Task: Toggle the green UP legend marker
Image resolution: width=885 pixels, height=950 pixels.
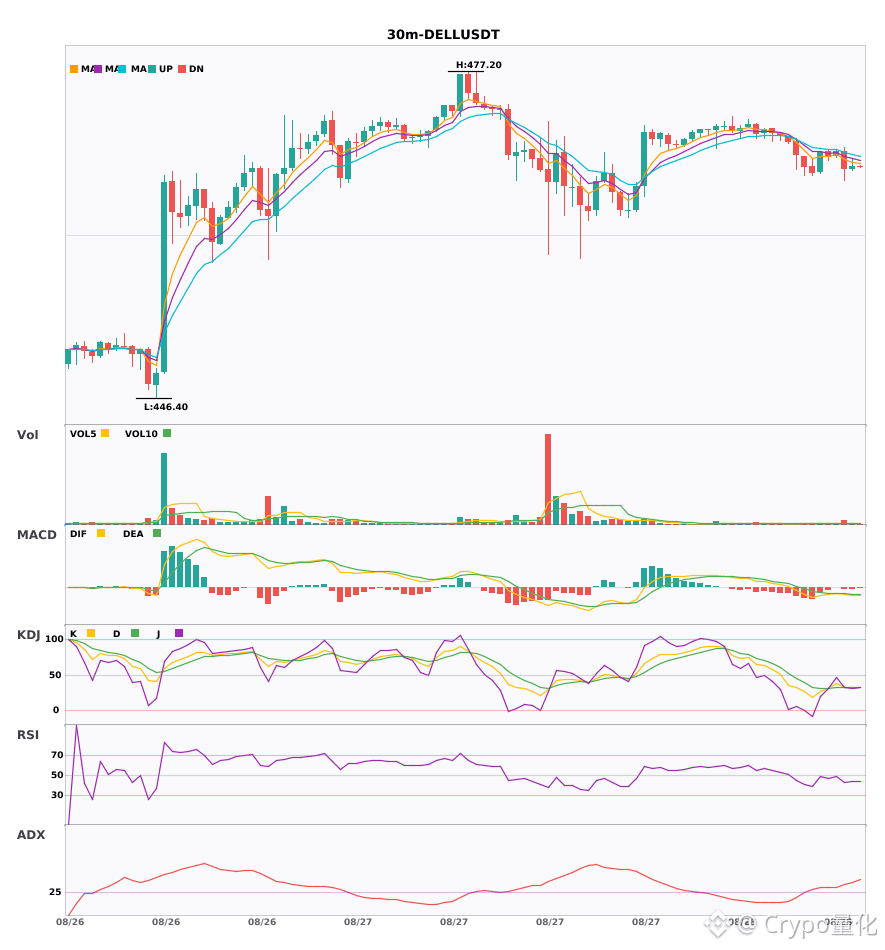Action: (x=153, y=69)
